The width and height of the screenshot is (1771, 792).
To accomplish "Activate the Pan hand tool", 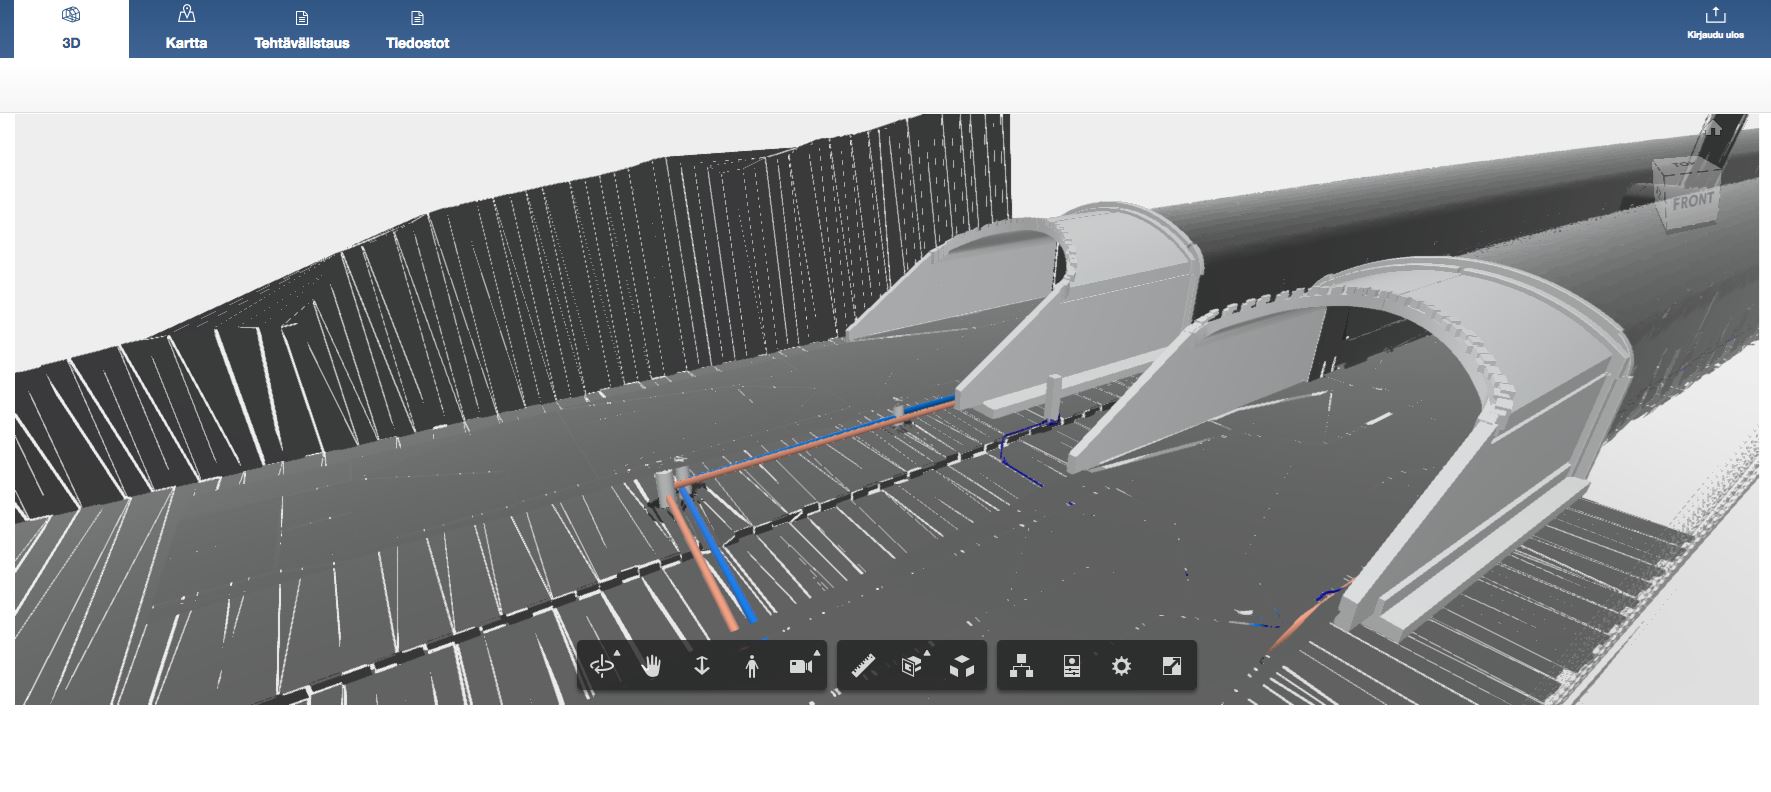I will tap(652, 666).
